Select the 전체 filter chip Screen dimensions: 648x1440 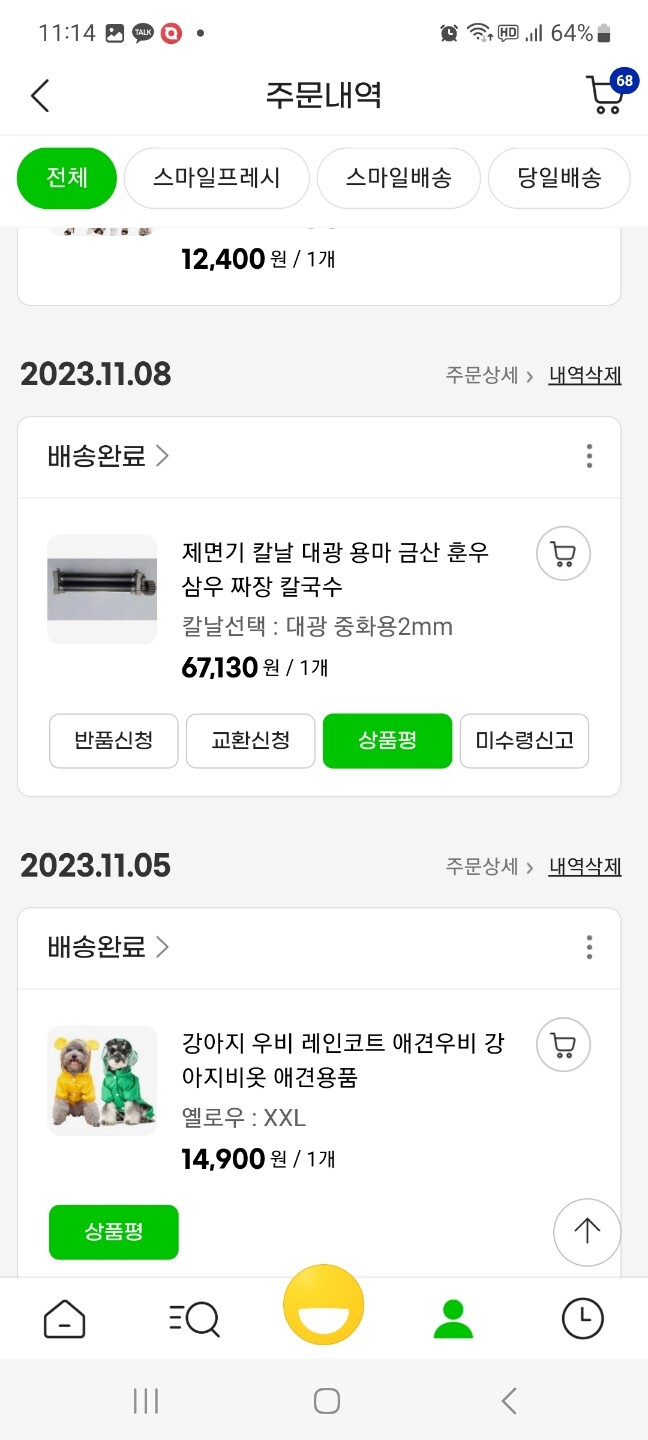coord(66,178)
